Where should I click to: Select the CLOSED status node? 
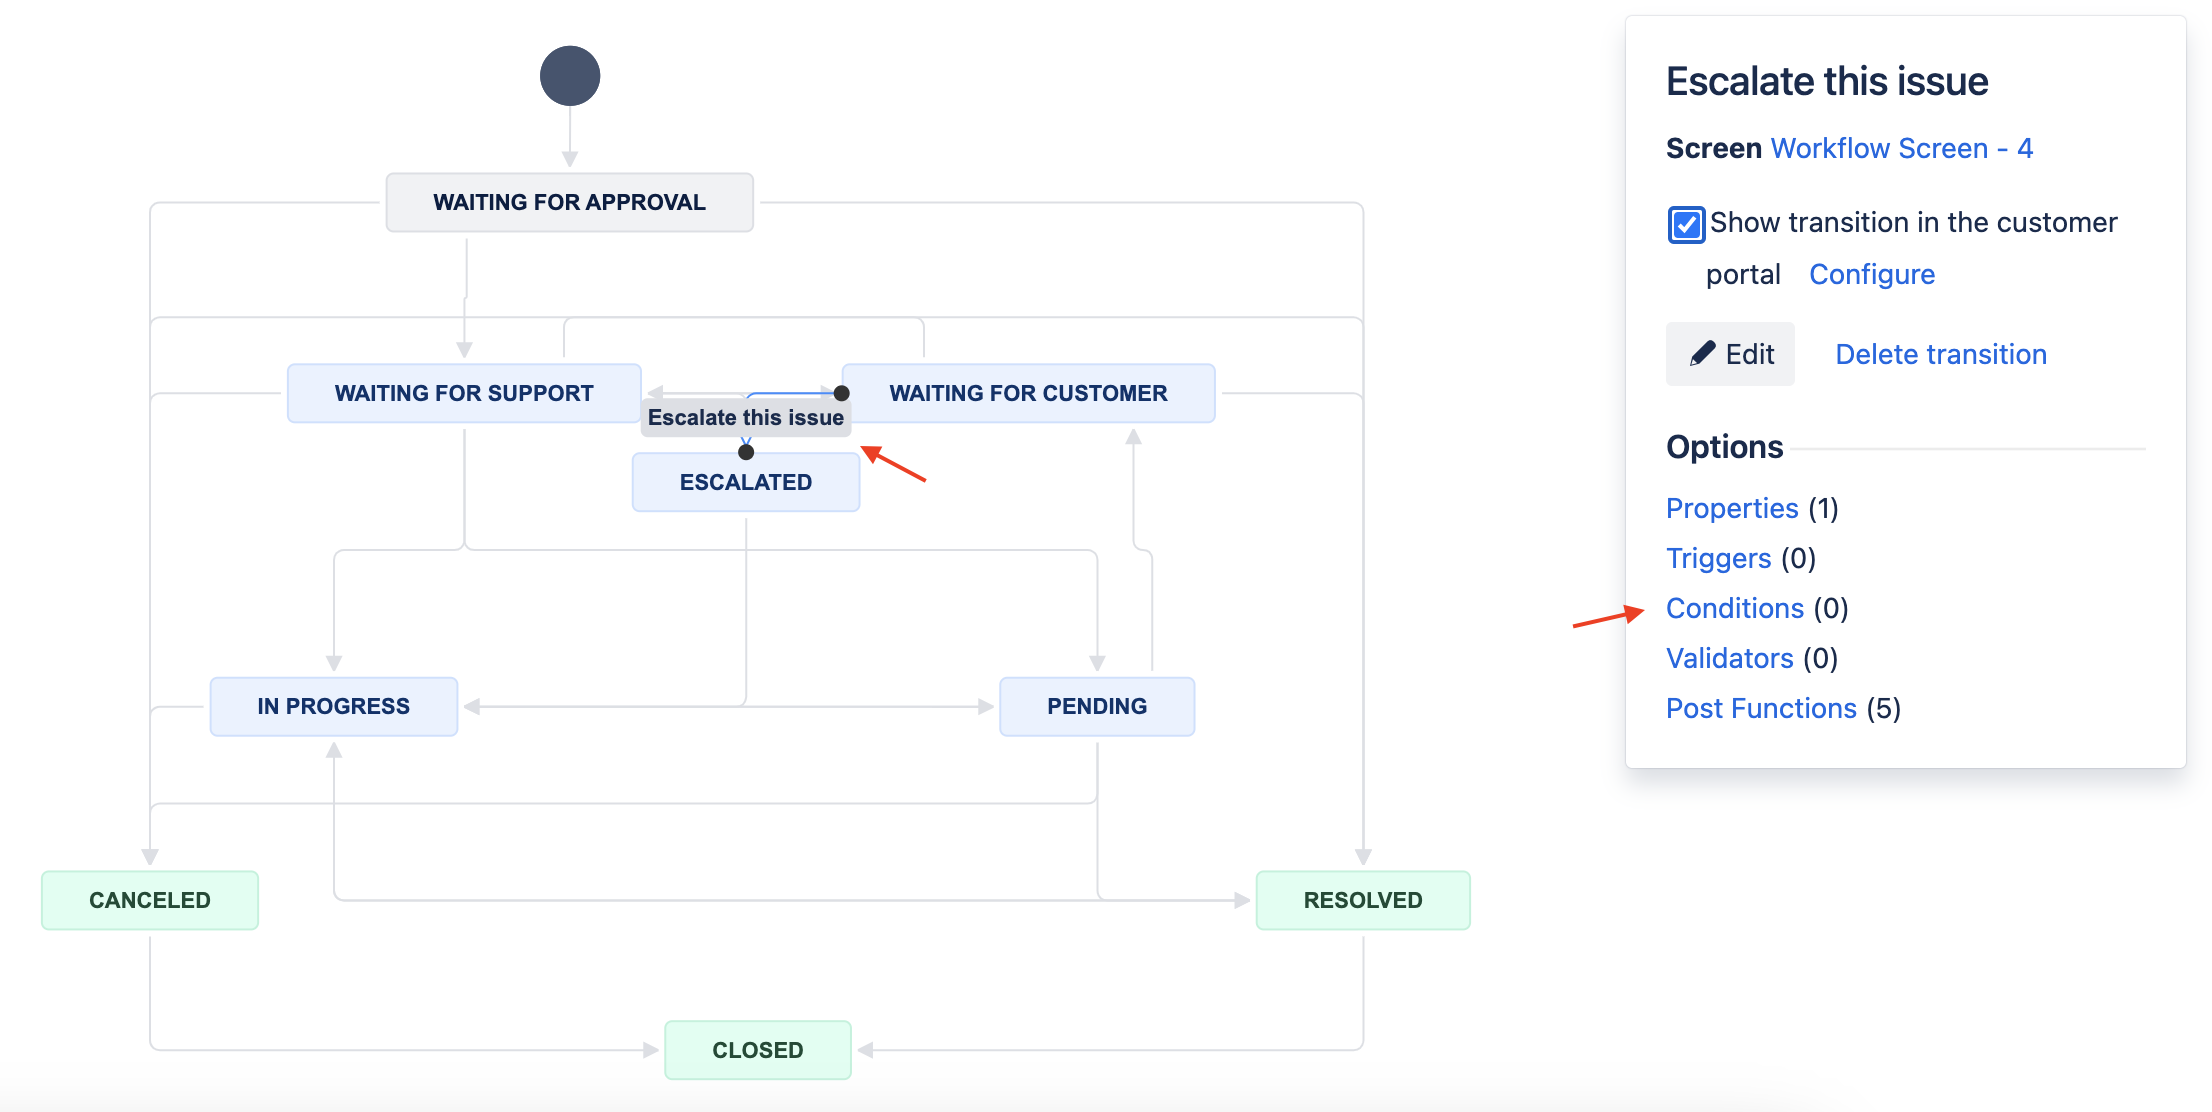tap(757, 1049)
